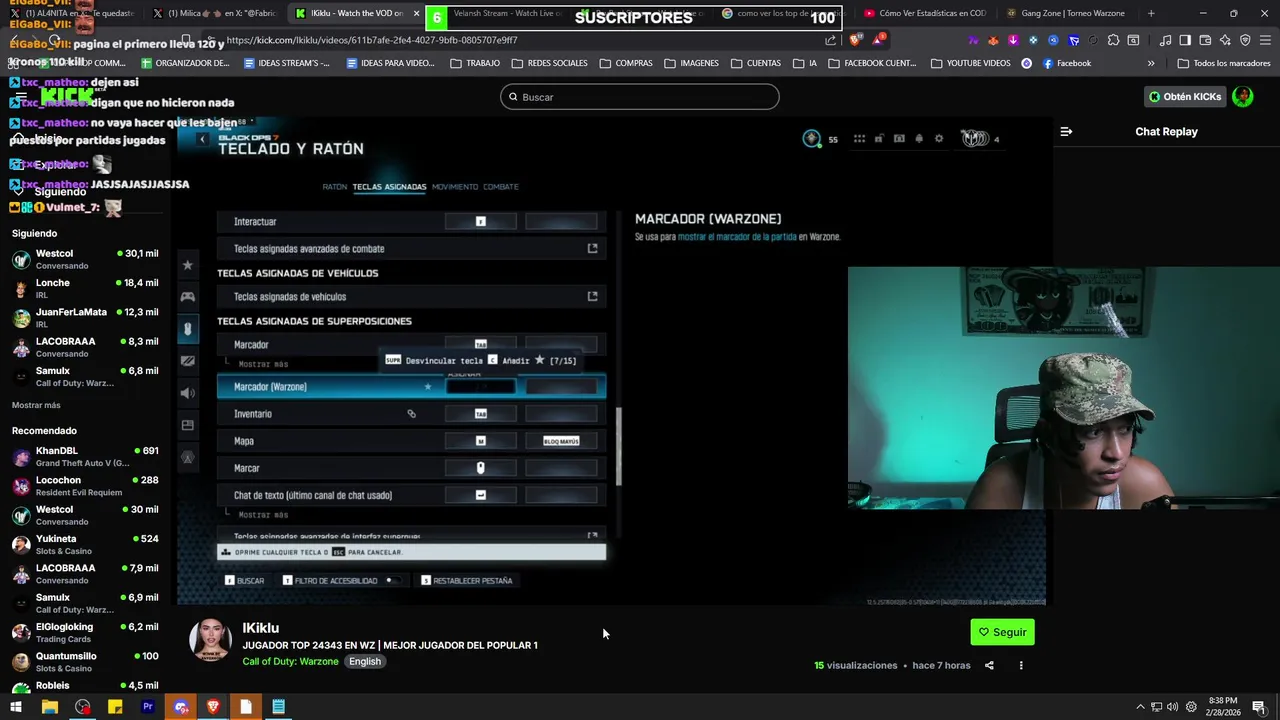Image resolution: width=1280 pixels, height=720 pixels.
Task: Click the share page icon in address bar
Action: (x=830, y=40)
